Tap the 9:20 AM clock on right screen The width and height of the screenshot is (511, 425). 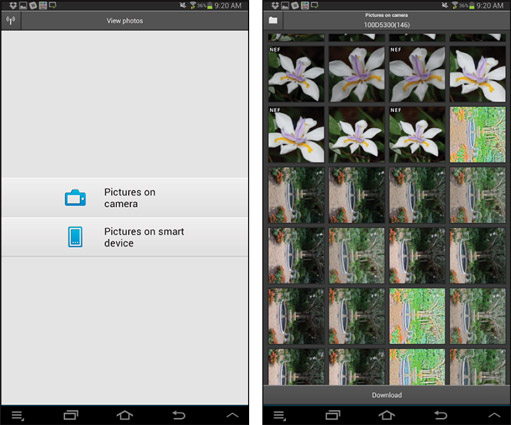click(x=489, y=5)
